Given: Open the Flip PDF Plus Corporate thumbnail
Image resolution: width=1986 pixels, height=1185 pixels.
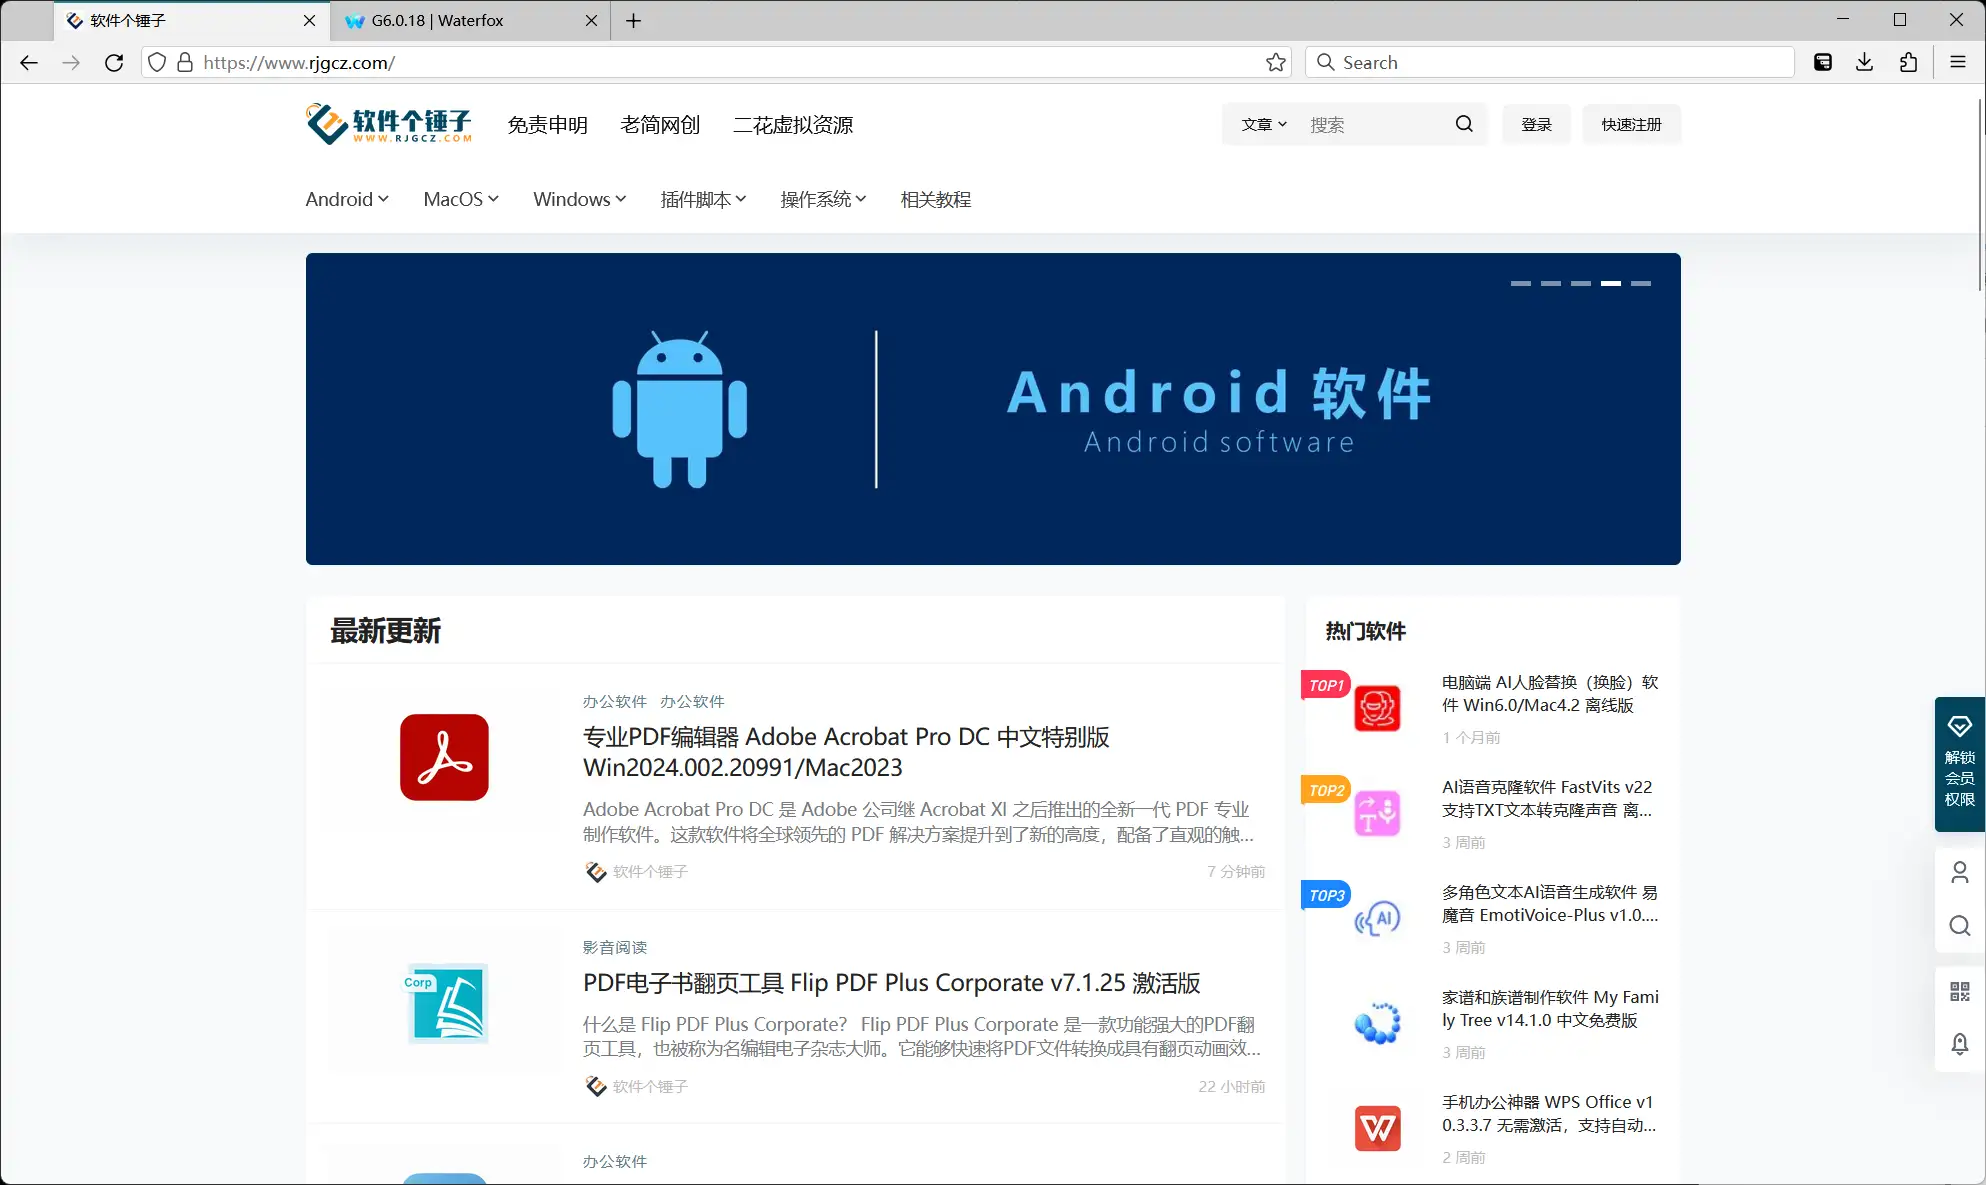Looking at the screenshot, I should tap(446, 1003).
